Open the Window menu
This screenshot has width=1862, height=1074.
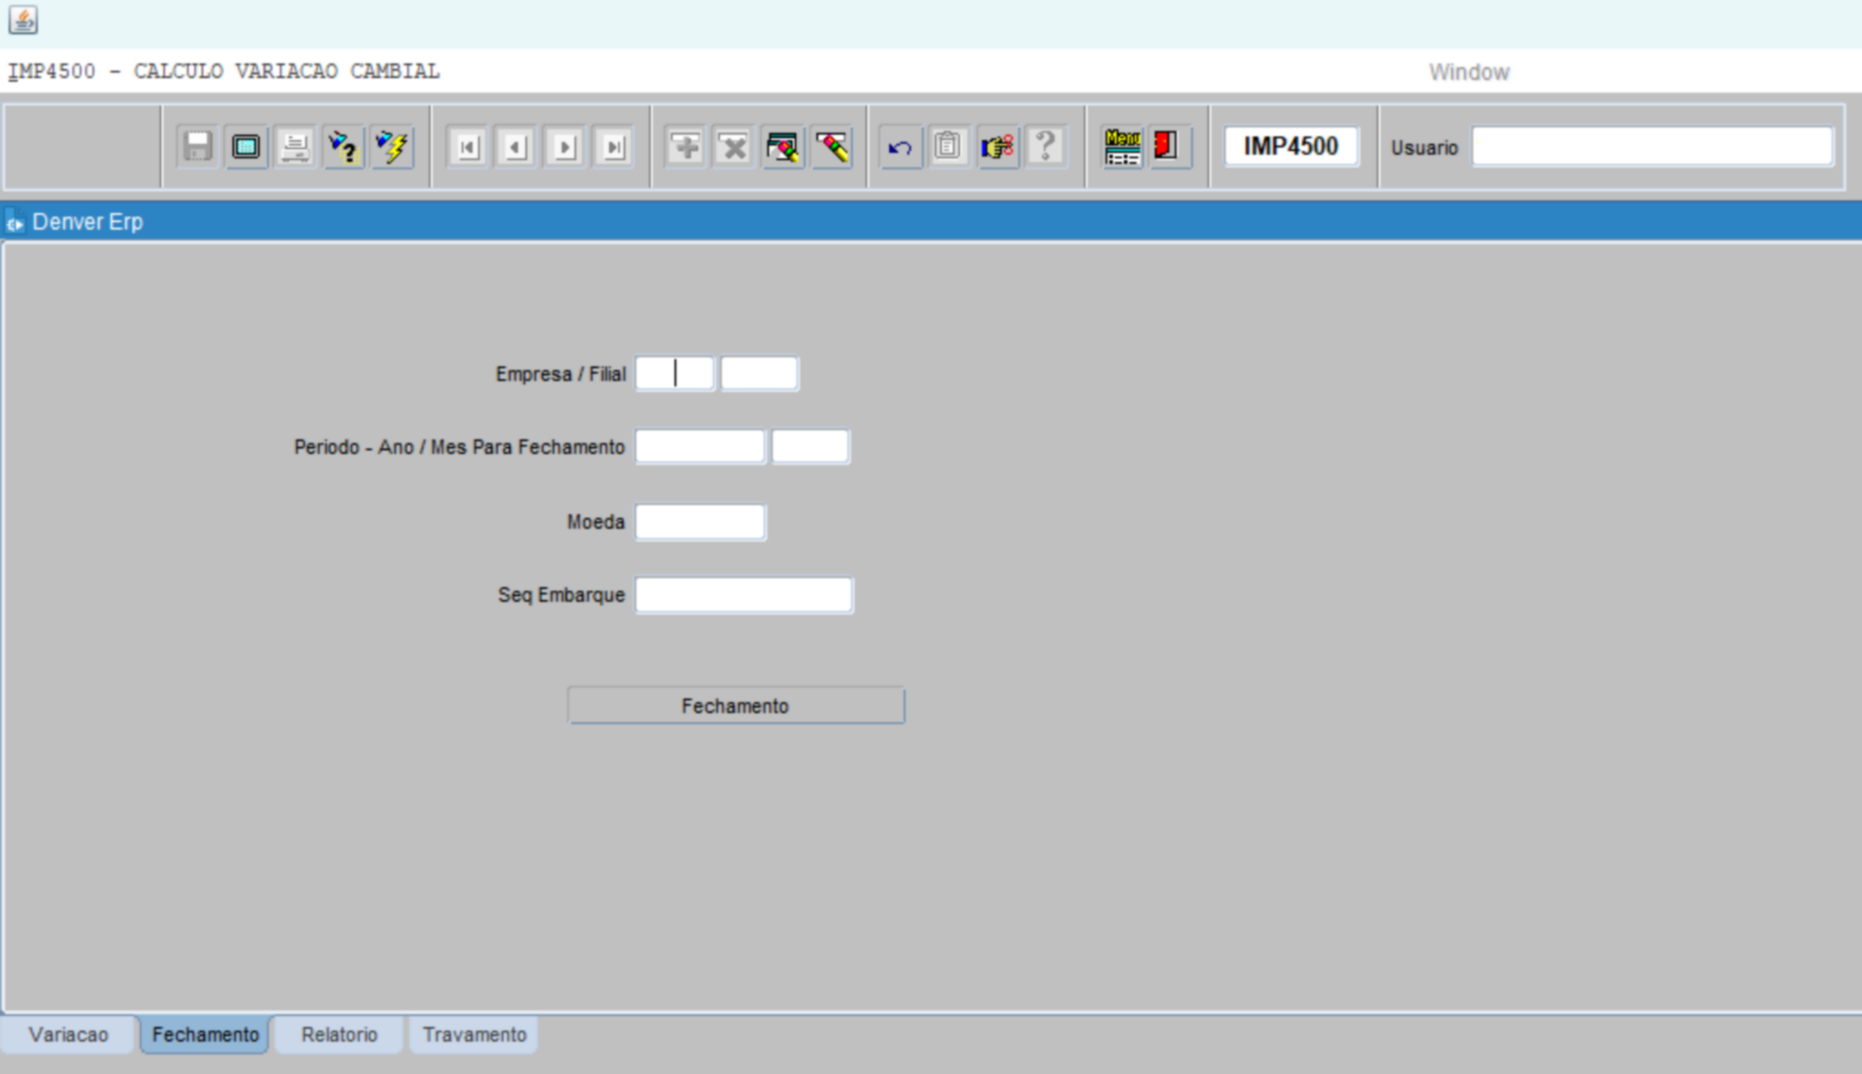[x=1468, y=72]
